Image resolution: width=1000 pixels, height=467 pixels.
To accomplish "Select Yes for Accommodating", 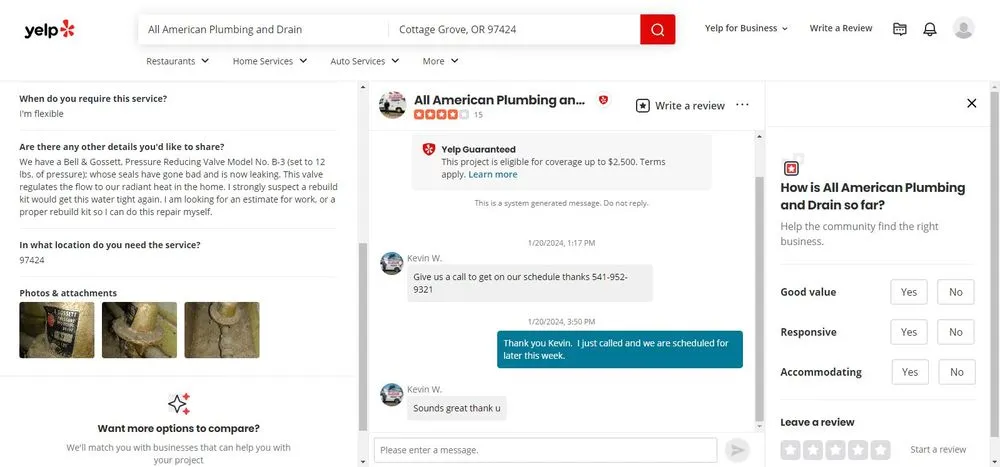I will [909, 372].
